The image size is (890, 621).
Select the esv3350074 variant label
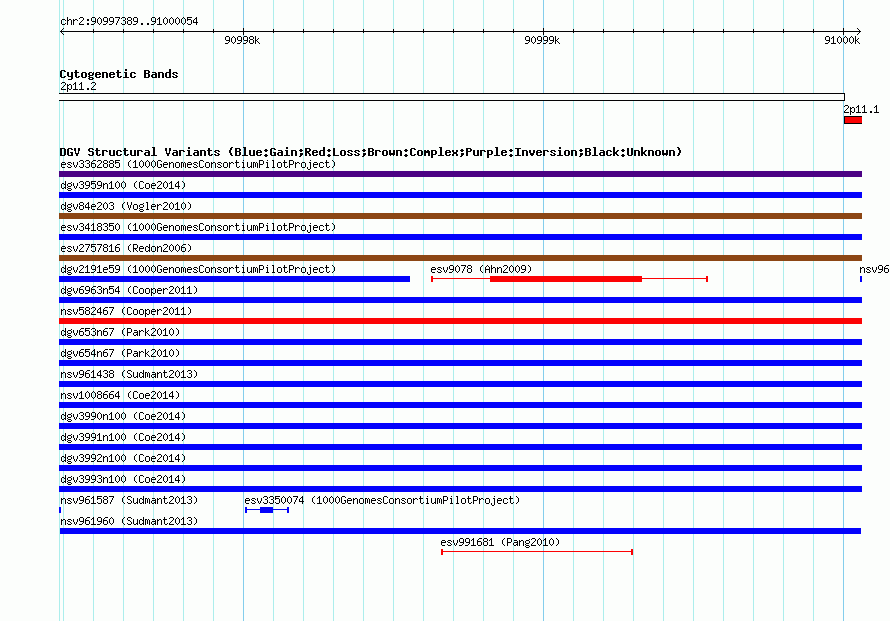pyautogui.click(x=382, y=500)
